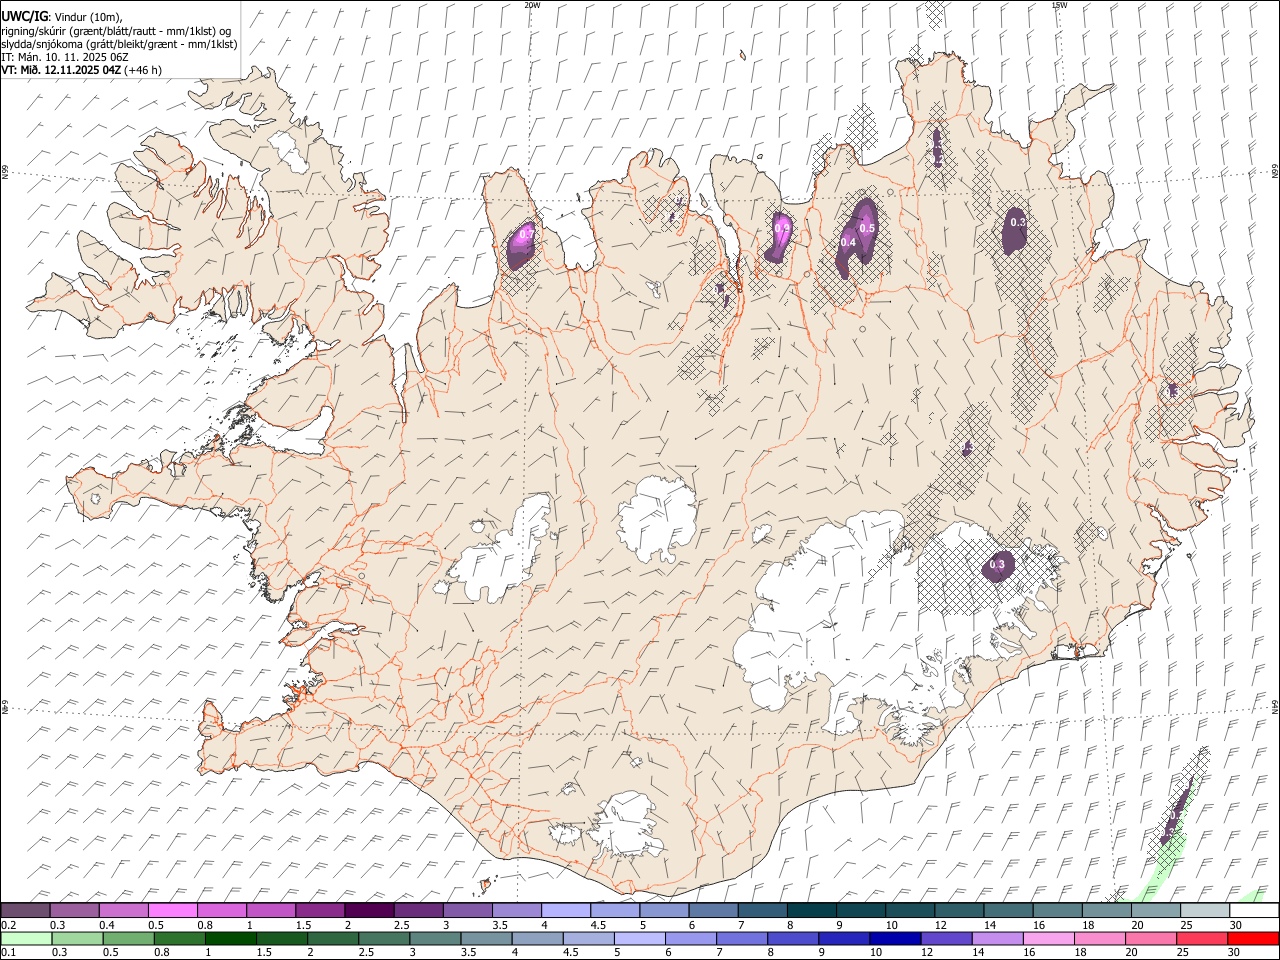Select the lightest green 0.1–0.3 rain swatch
Image resolution: width=1280 pixels, height=960 pixels.
tap(25, 938)
